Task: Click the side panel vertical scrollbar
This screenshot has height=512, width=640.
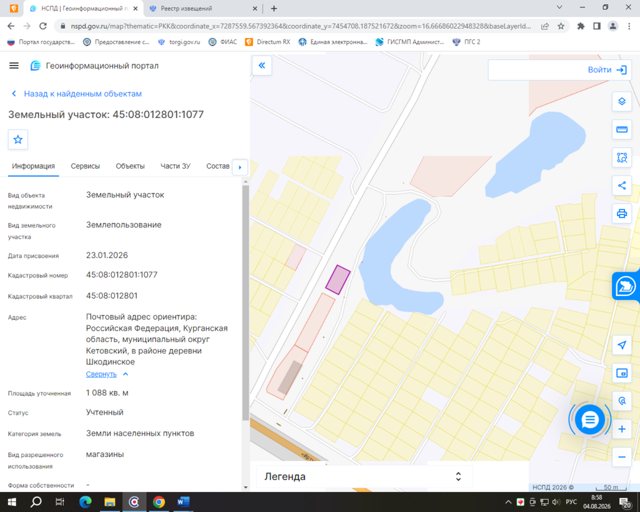Action: pos(245,303)
